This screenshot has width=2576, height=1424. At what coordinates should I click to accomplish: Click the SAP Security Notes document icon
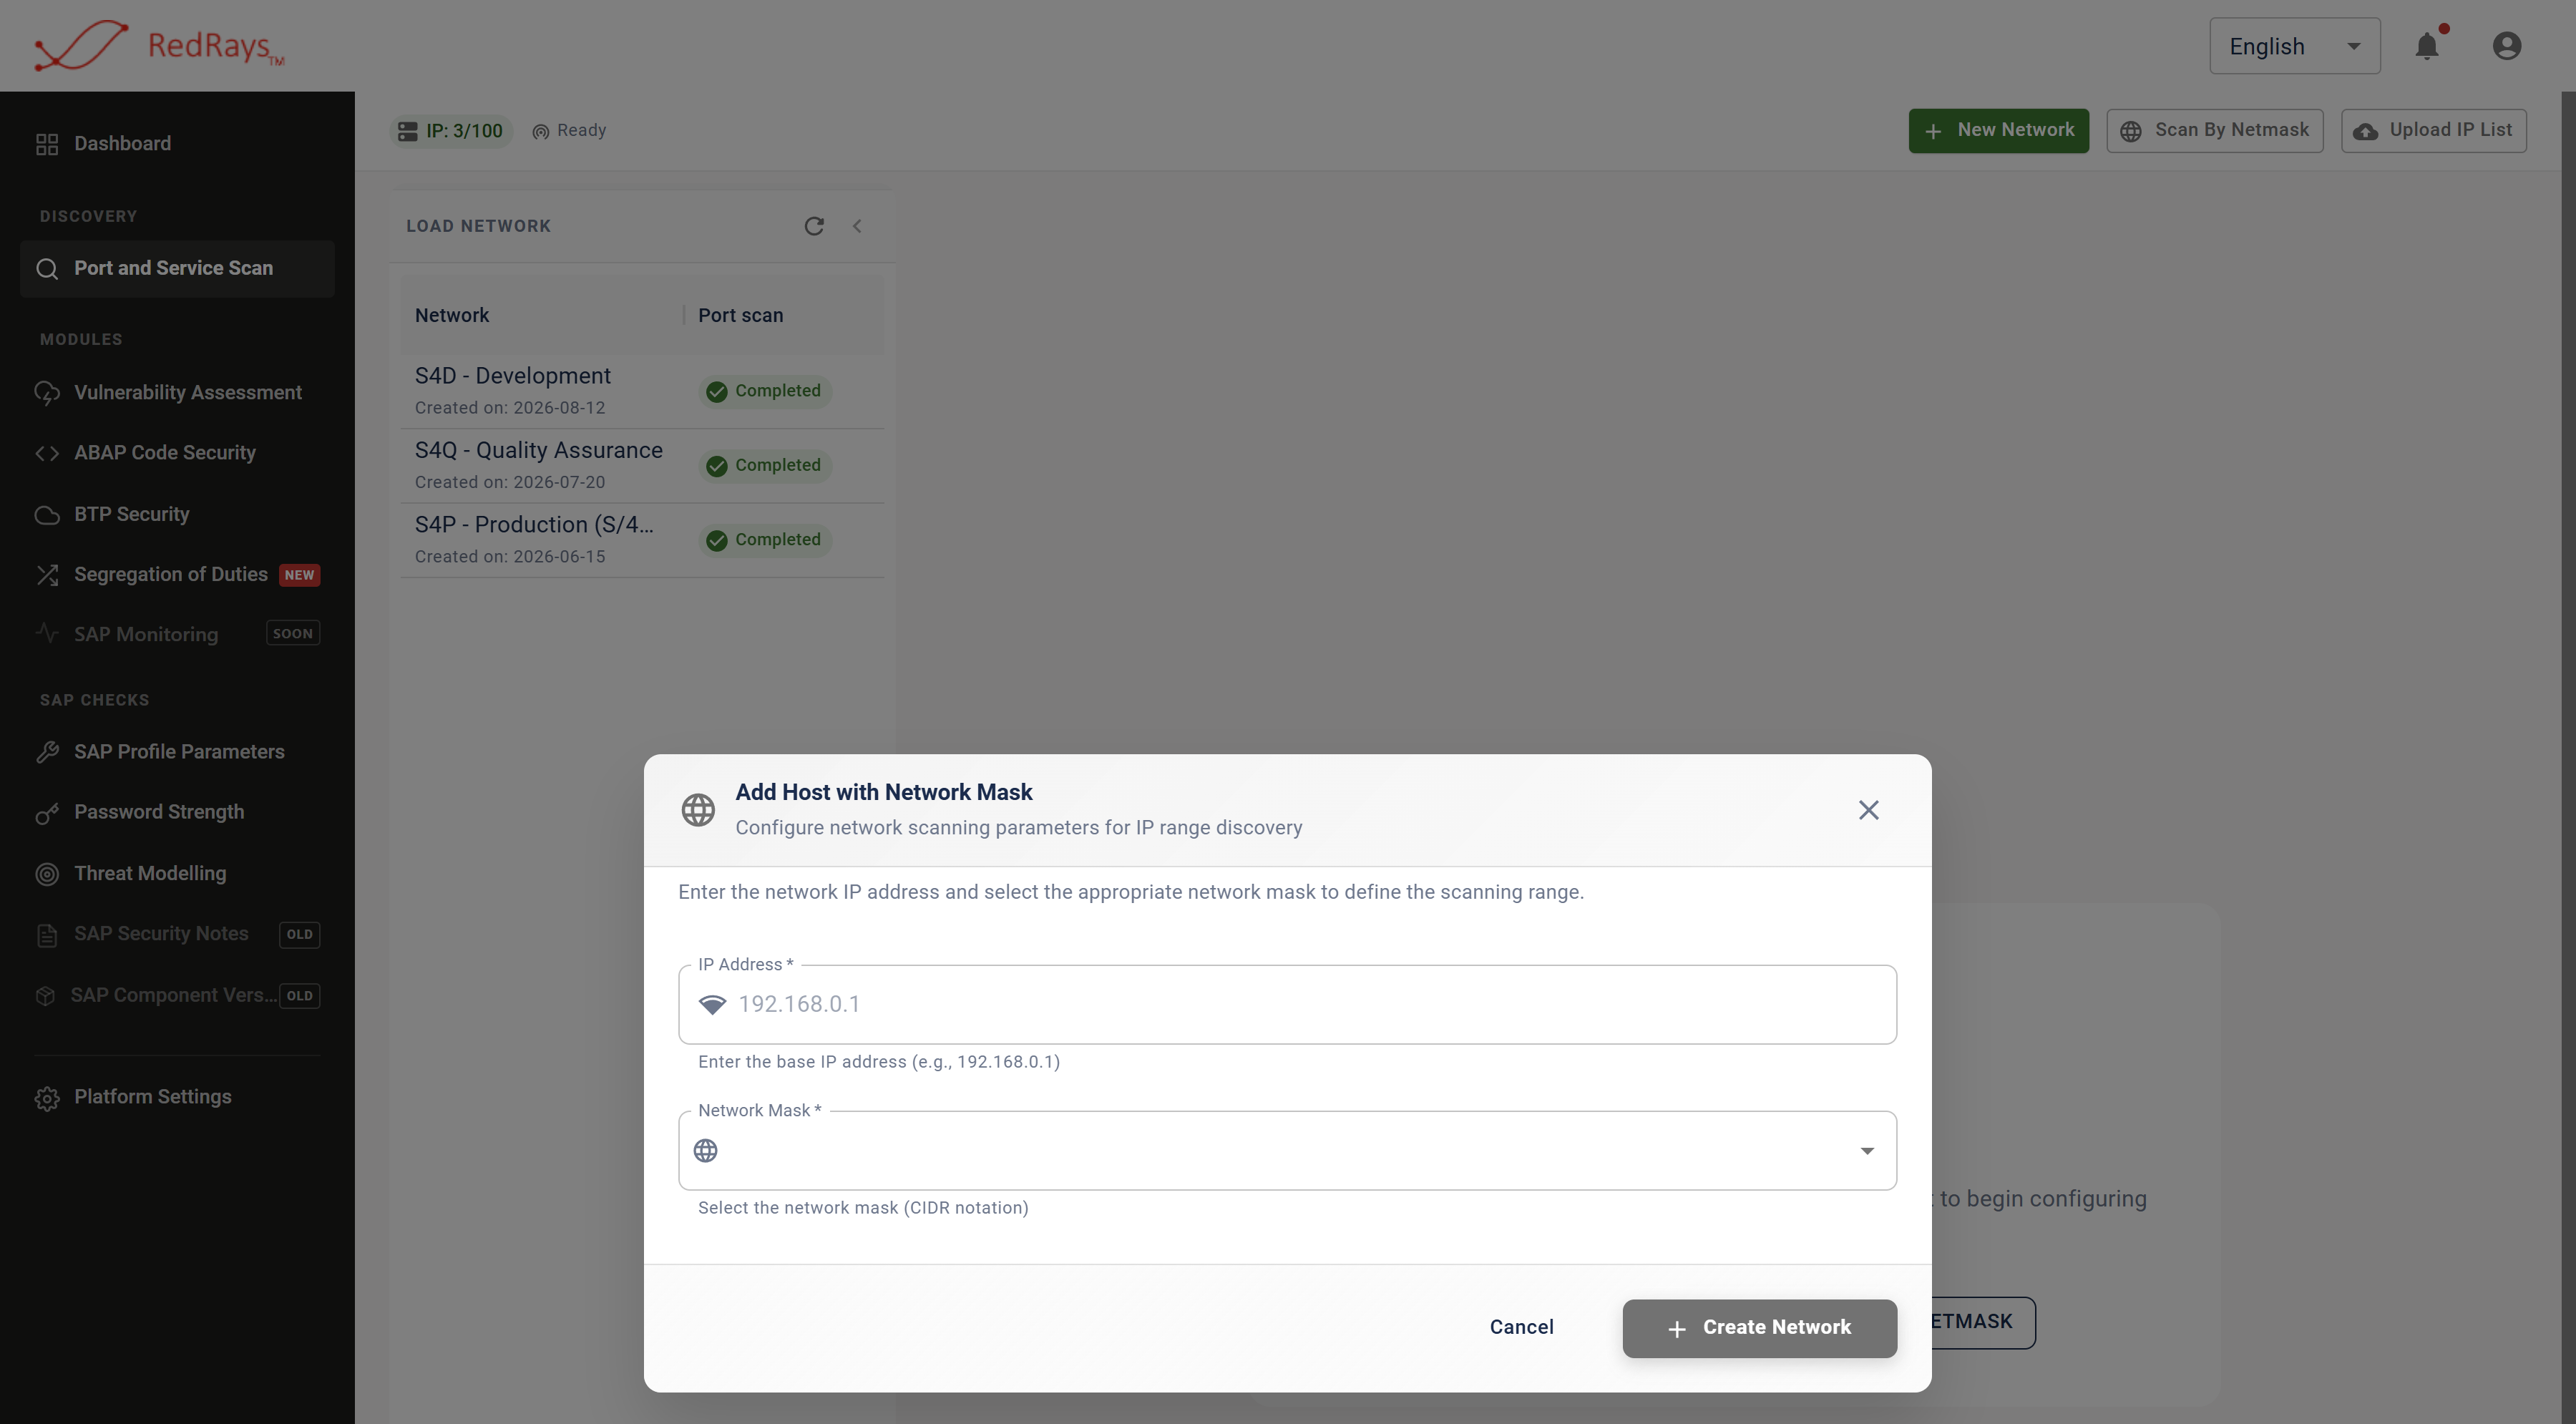click(47, 935)
